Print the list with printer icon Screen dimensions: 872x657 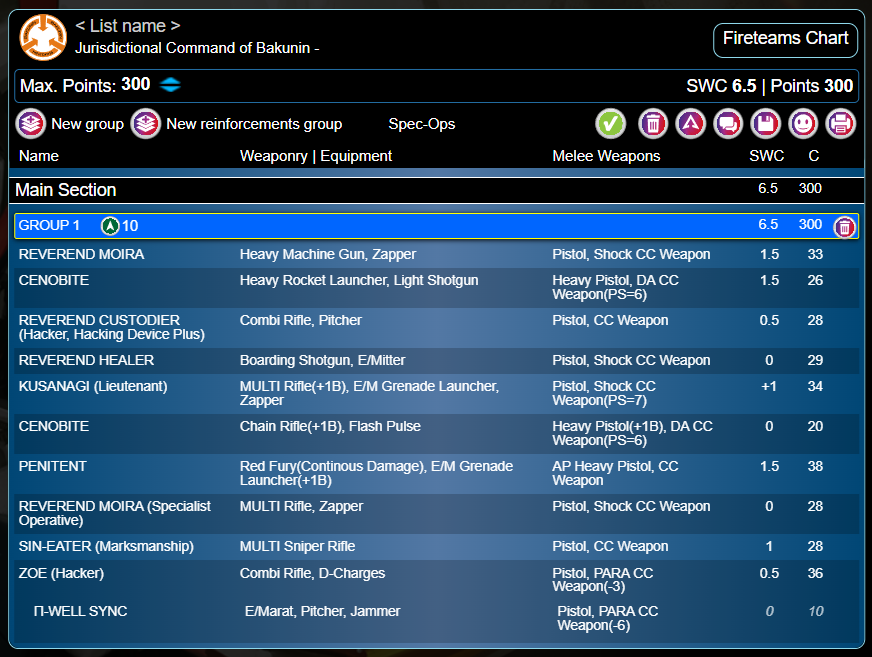click(841, 124)
